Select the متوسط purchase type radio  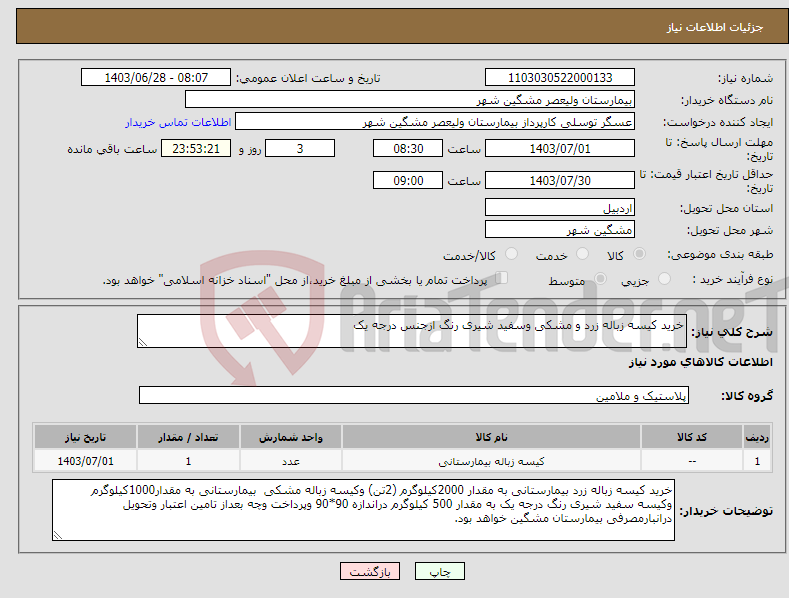coord(600,278)
